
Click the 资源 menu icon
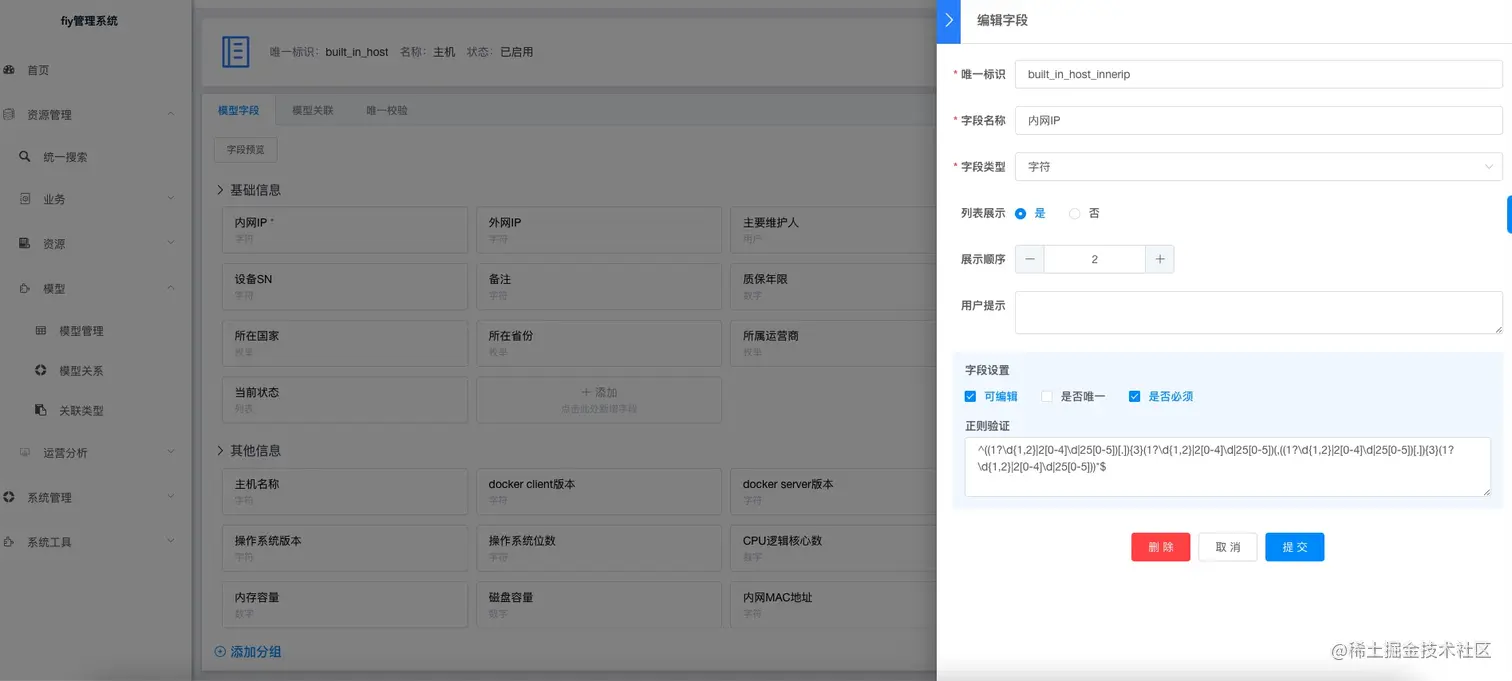click(x=25, y=243)
